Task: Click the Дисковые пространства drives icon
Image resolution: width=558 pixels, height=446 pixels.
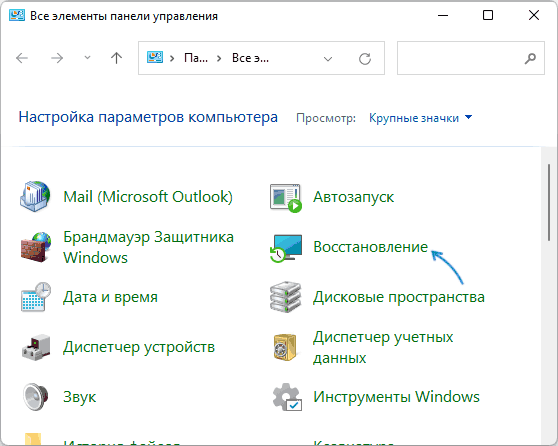Action: coord(285,297)
